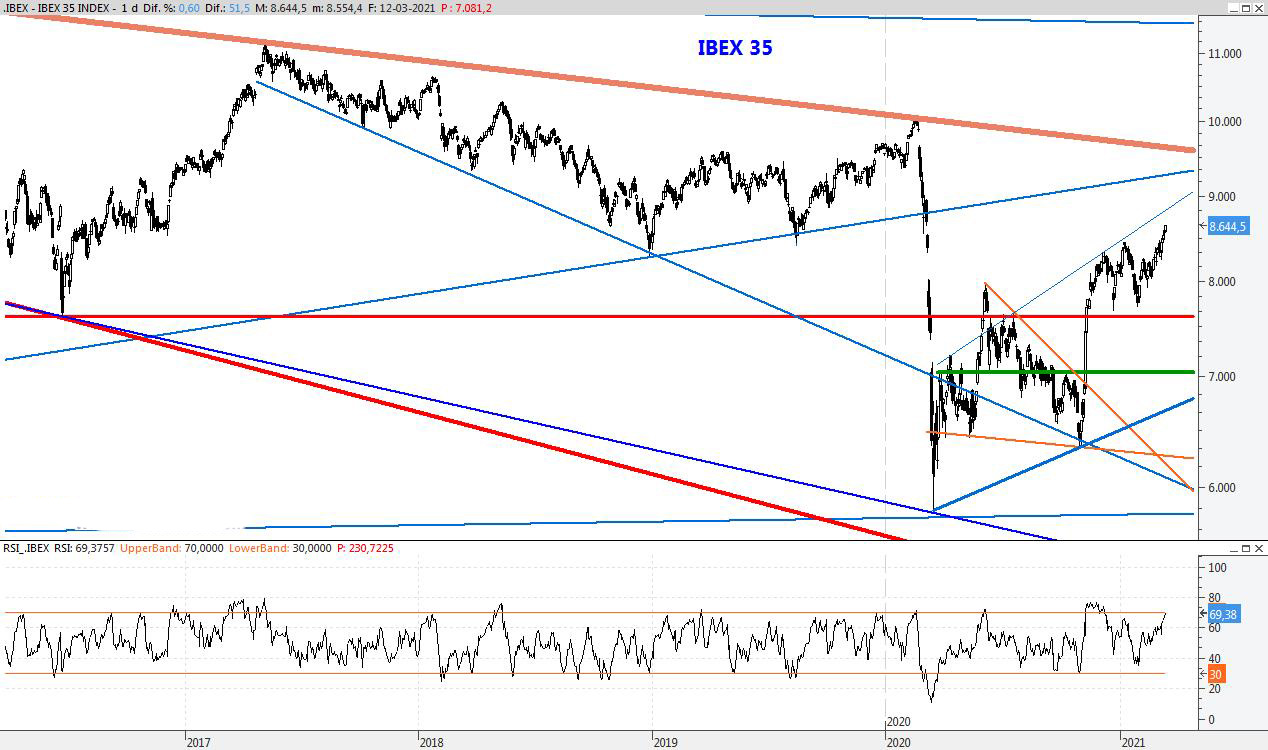The image size is (1268, 750).
Task: Click the .IBEX - IBEX 35 INDEX symbol name
Action: pos(58,8)
